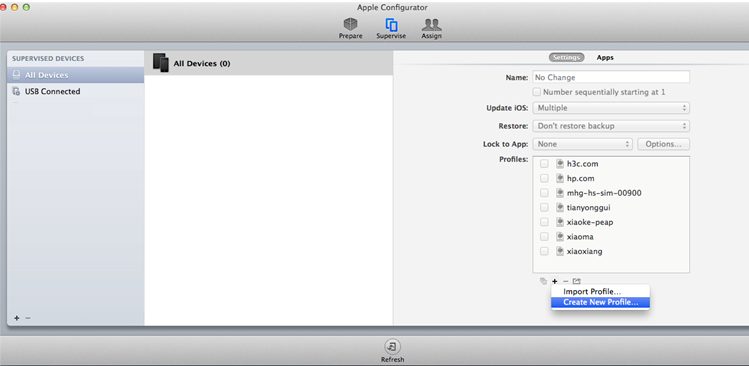Click the yellow minimize window button
This screenshot has width=749, height=366.
[14, 7]
